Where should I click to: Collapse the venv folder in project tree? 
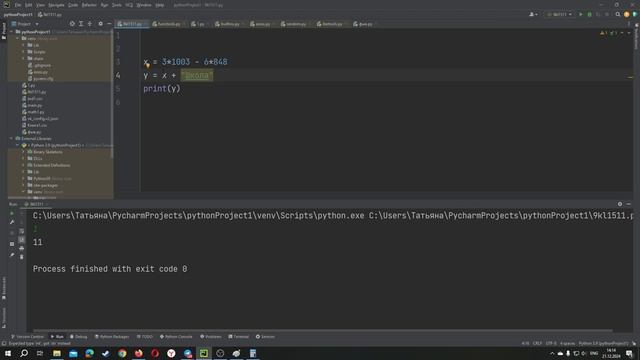[18, 38]
